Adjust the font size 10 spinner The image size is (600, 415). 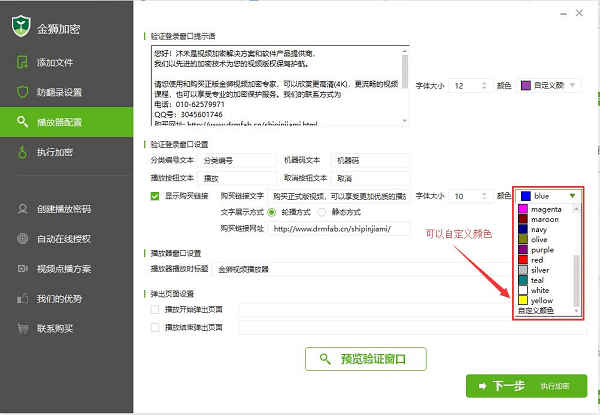[x=484, y=196]
